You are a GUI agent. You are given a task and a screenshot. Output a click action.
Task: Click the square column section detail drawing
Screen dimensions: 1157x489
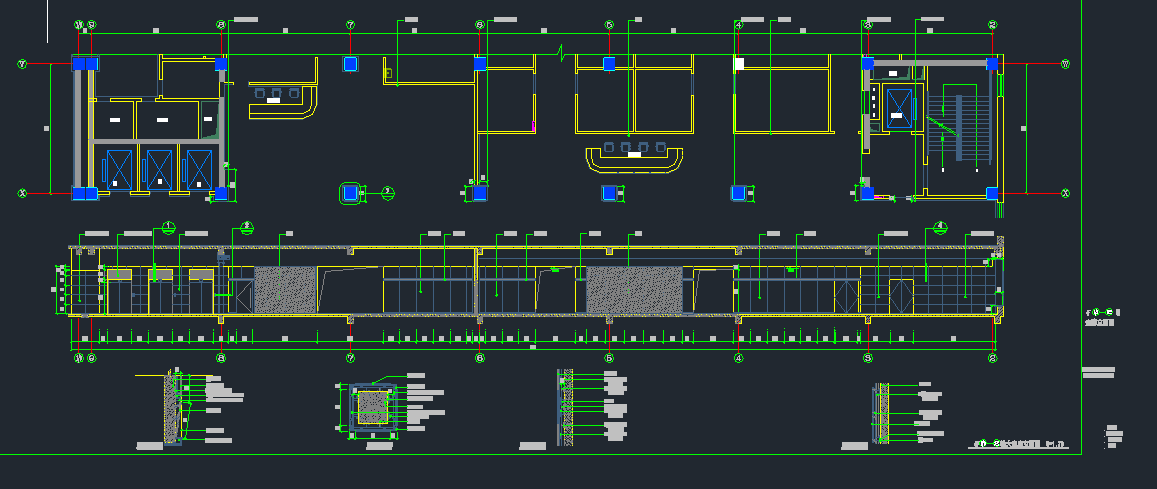click(372, 407)
